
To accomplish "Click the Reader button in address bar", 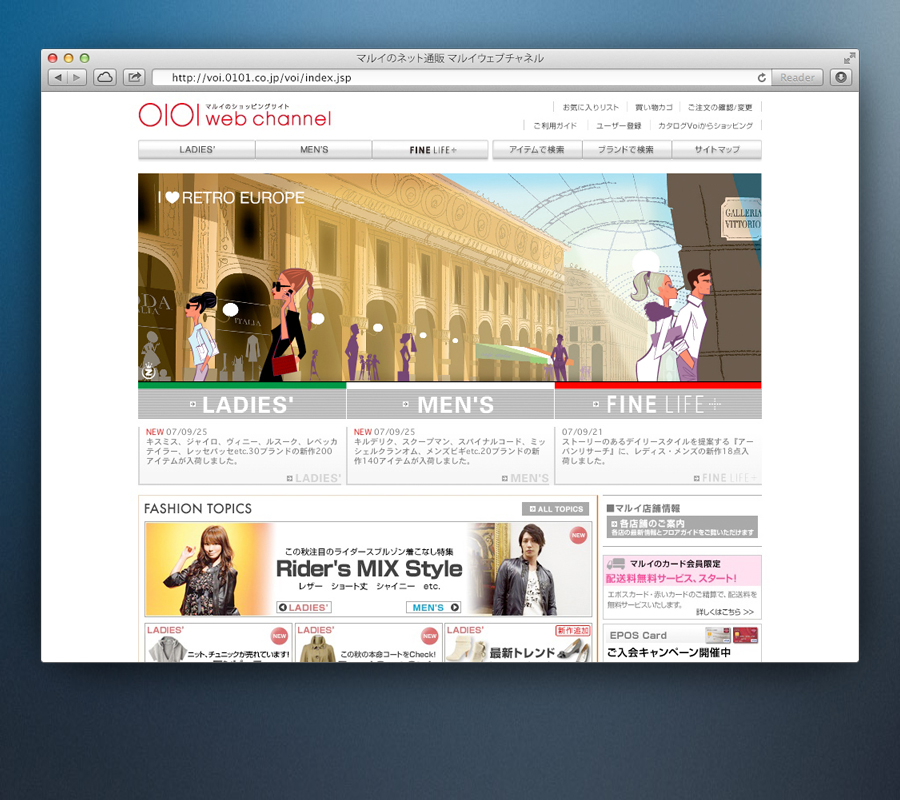I will [797, 77].
